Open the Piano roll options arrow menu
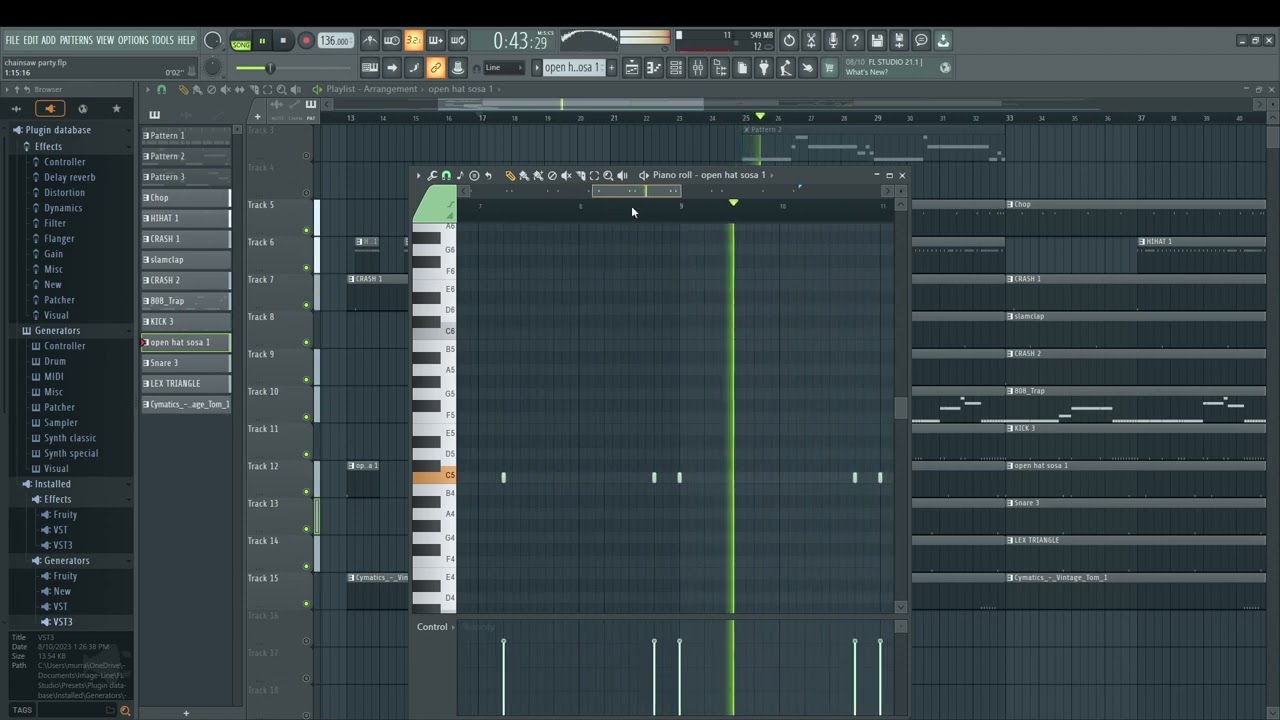Screen dimensions: 1280x720 click(418, 175)
